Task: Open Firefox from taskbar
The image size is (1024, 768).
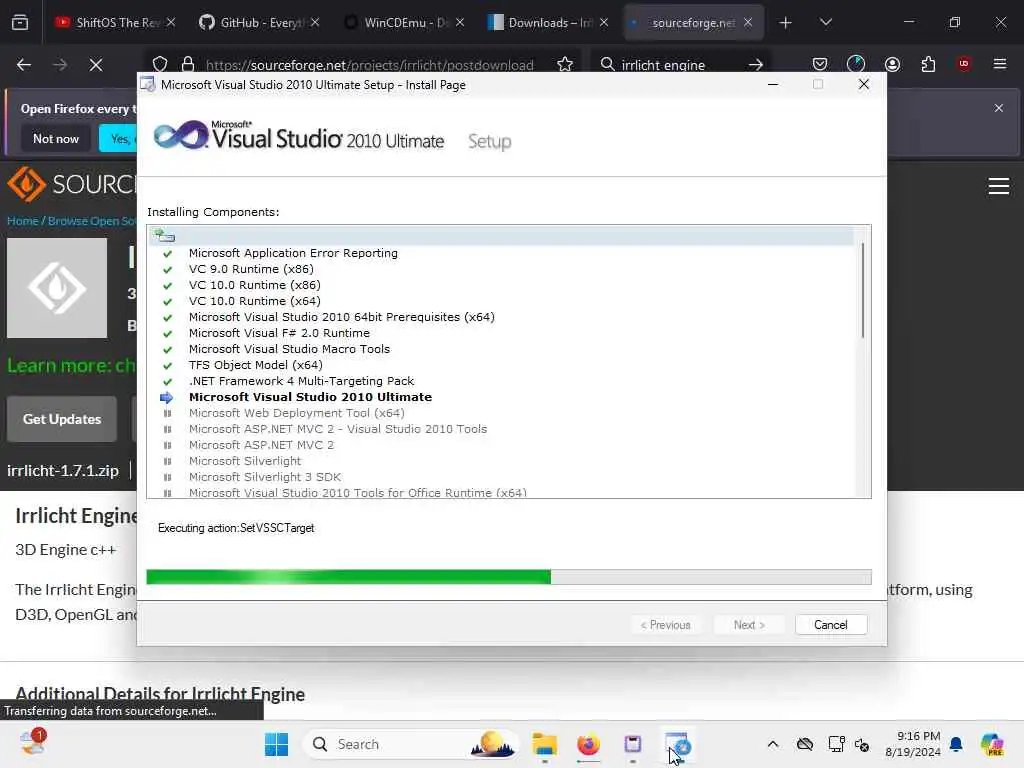Action: 588,744
